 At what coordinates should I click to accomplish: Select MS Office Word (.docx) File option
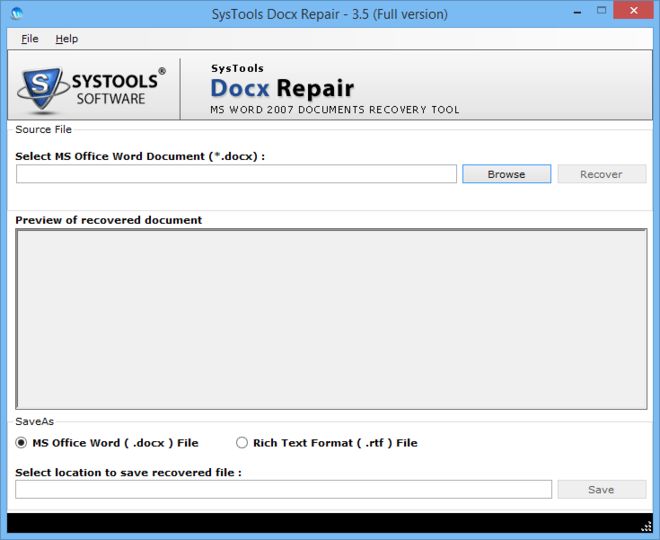tap(107, 443)
